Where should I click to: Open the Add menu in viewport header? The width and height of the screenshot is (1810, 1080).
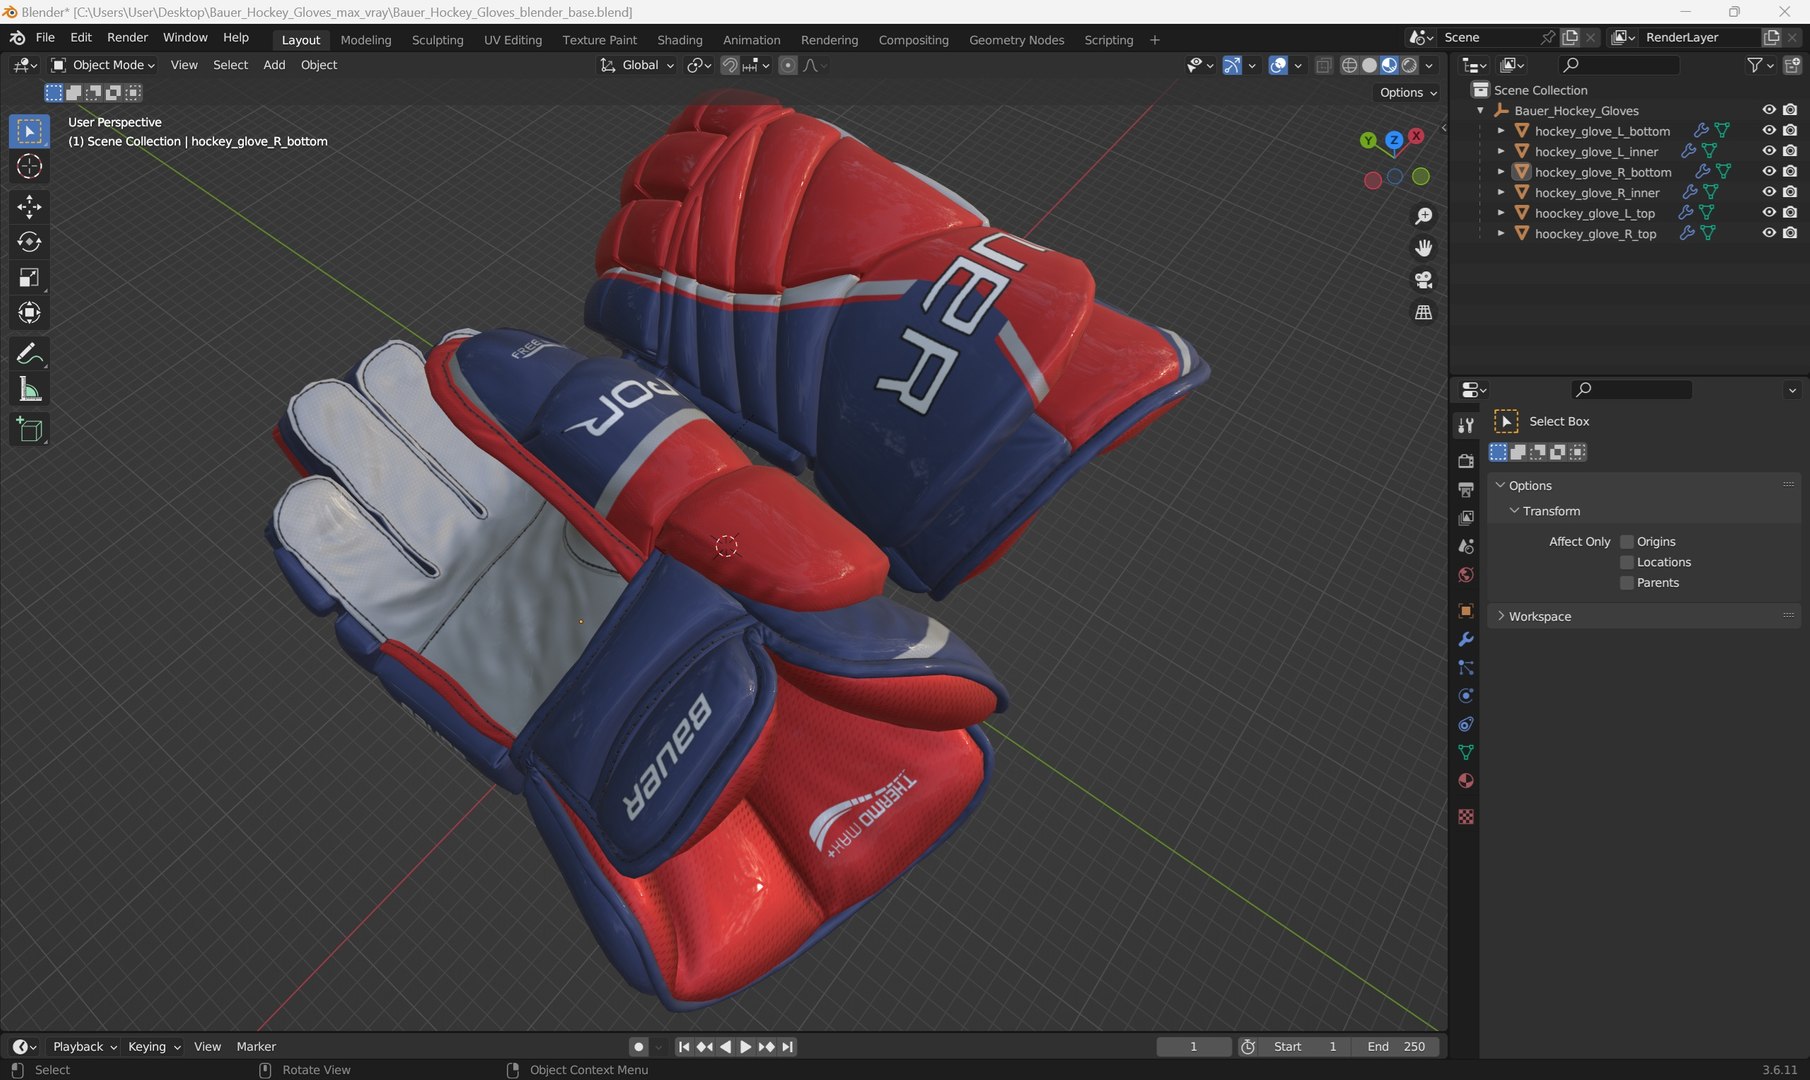[274, 65]
